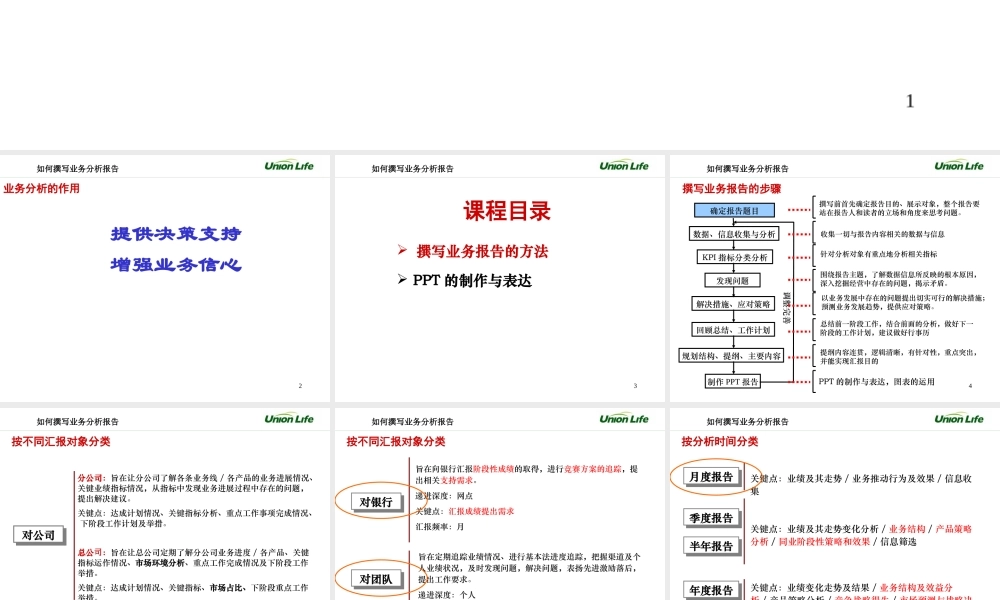
Task: Select the 解决措施、应对策略 flowchart box
Action: [733, 304]
